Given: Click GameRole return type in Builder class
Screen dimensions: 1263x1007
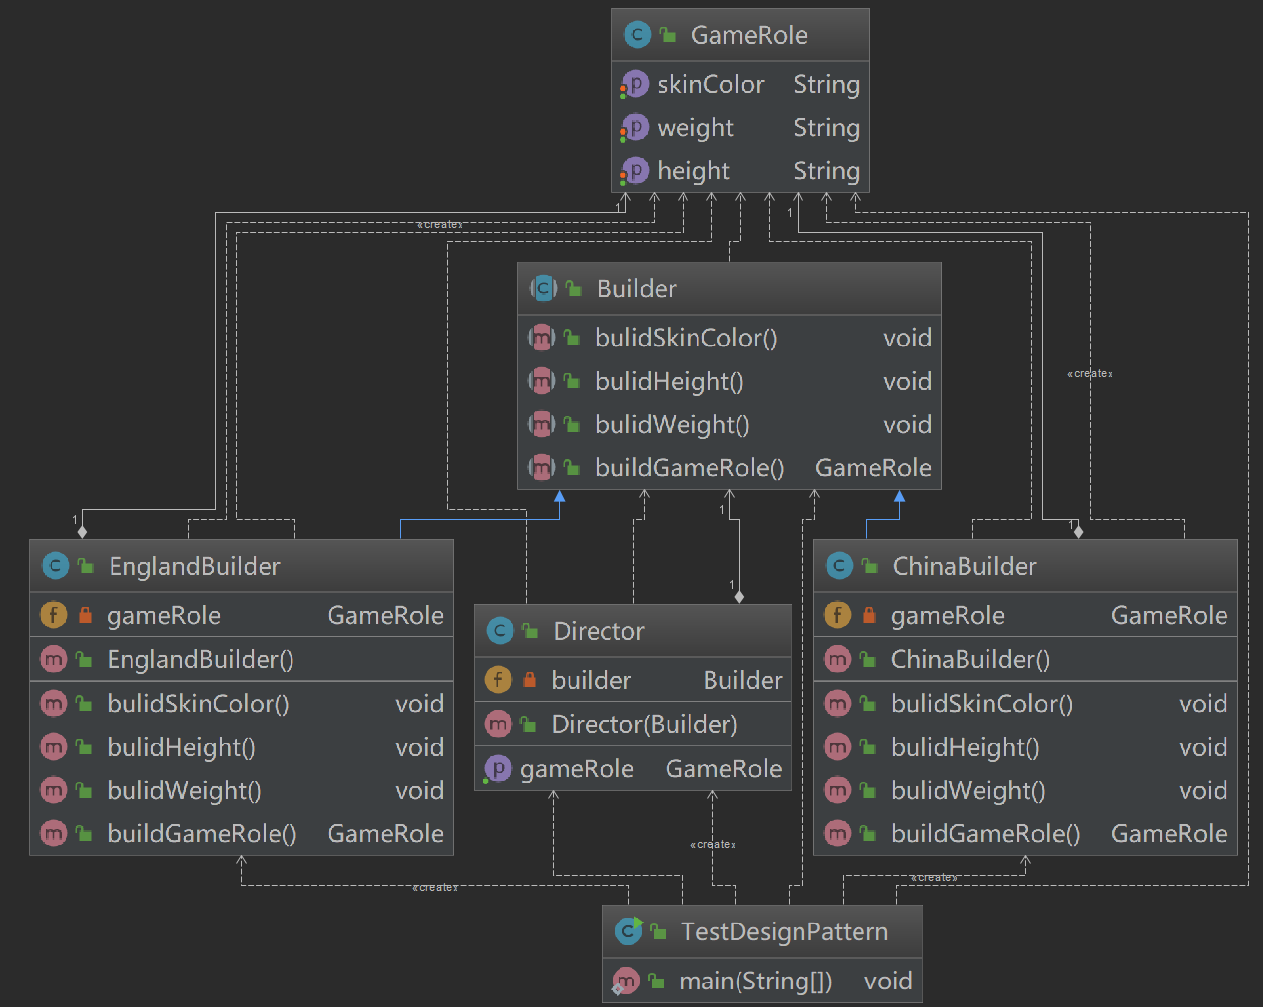Looking at the screenshot, I should 873,467.
